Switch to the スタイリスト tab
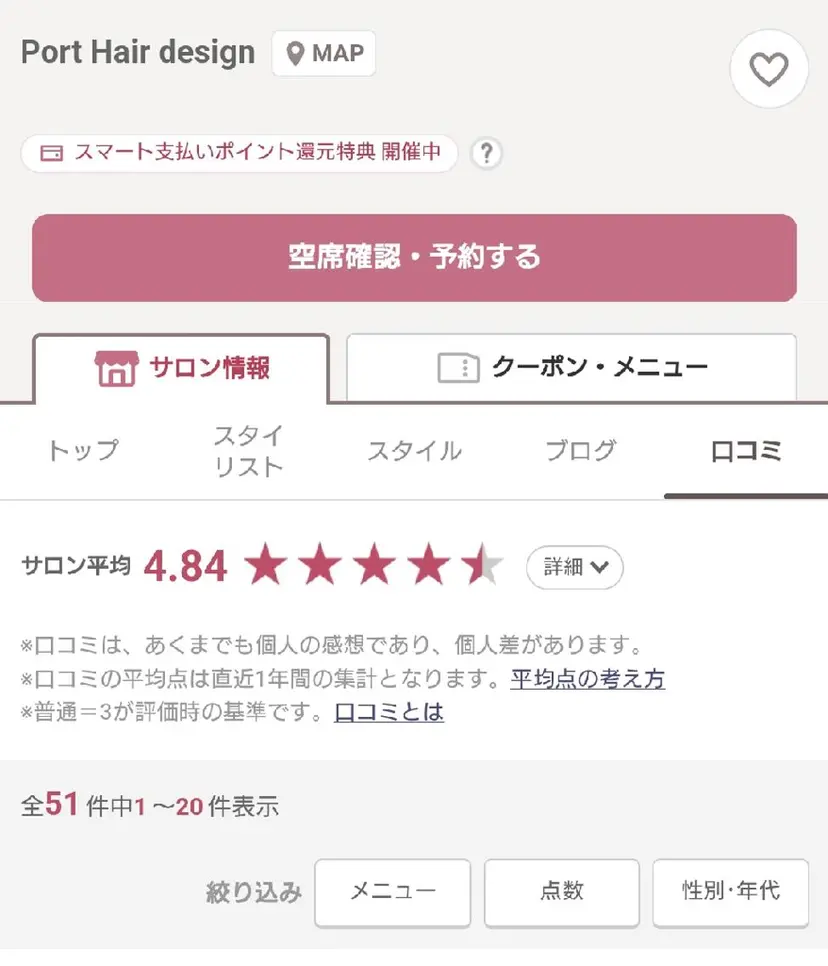The height and width of the screenshot is (966, 828). (x=248, y=450)
